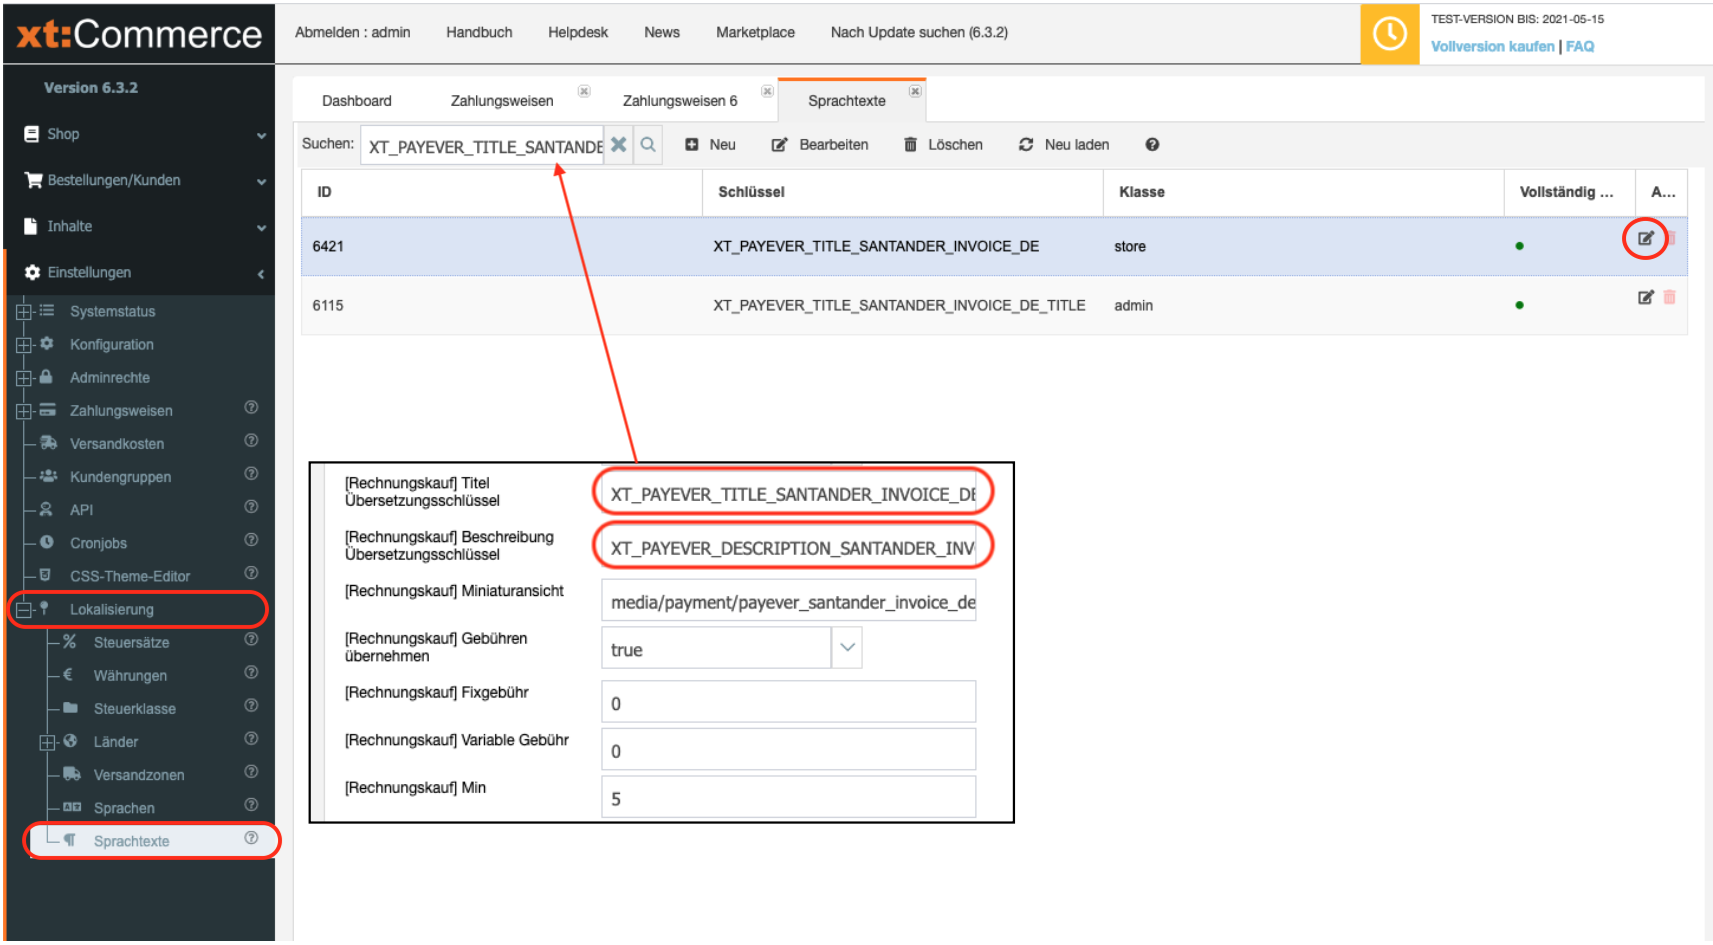Open Versandkosten in the sidebar tree
Screen dimensions: 1713x945
(117, 444)
